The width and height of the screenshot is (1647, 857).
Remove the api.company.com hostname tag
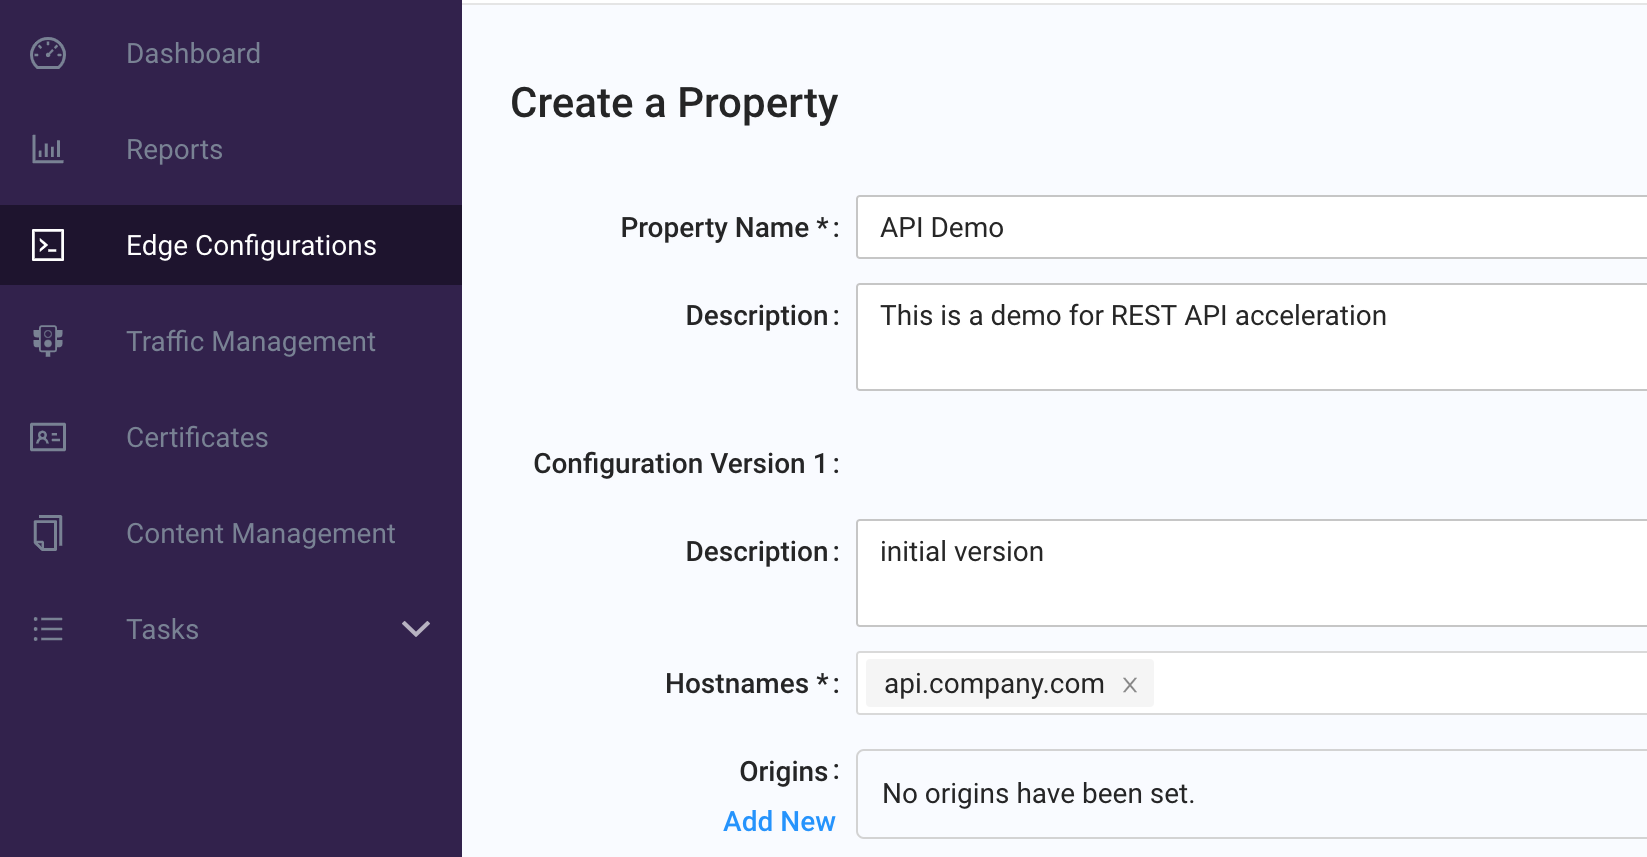coord(1130,685)
